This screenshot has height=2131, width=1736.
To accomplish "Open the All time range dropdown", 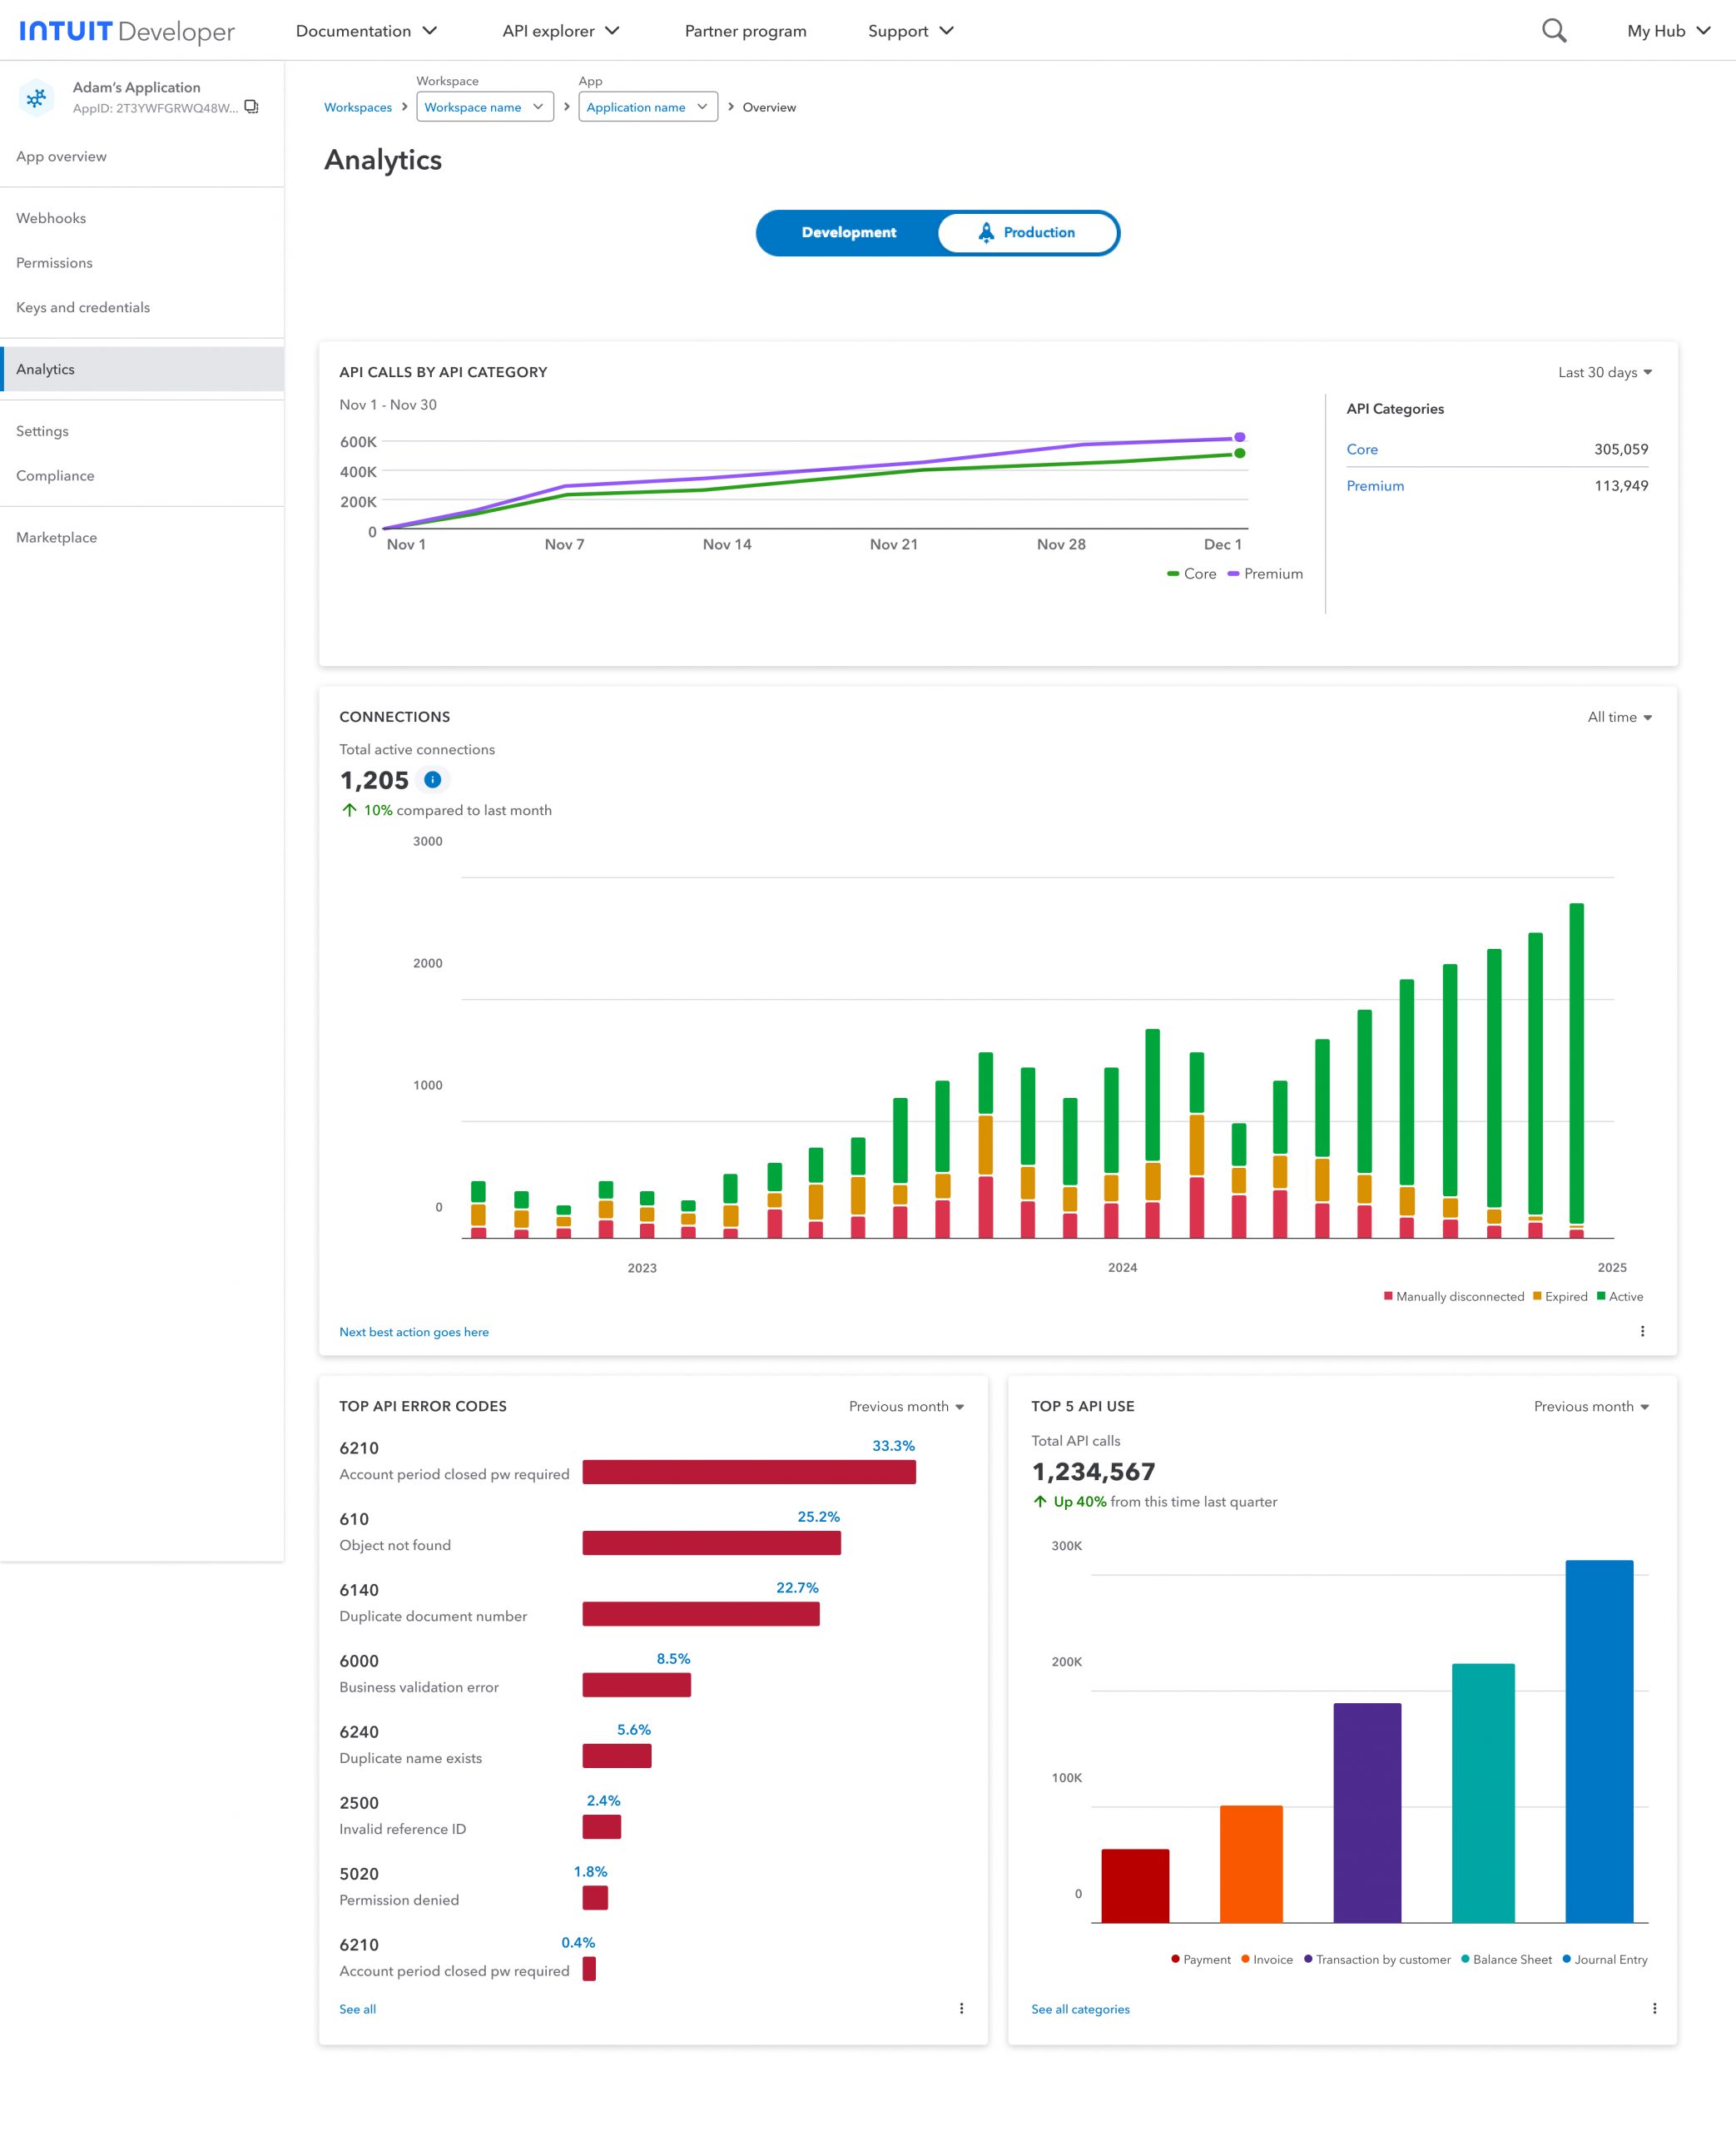I will coord(1619,717).
